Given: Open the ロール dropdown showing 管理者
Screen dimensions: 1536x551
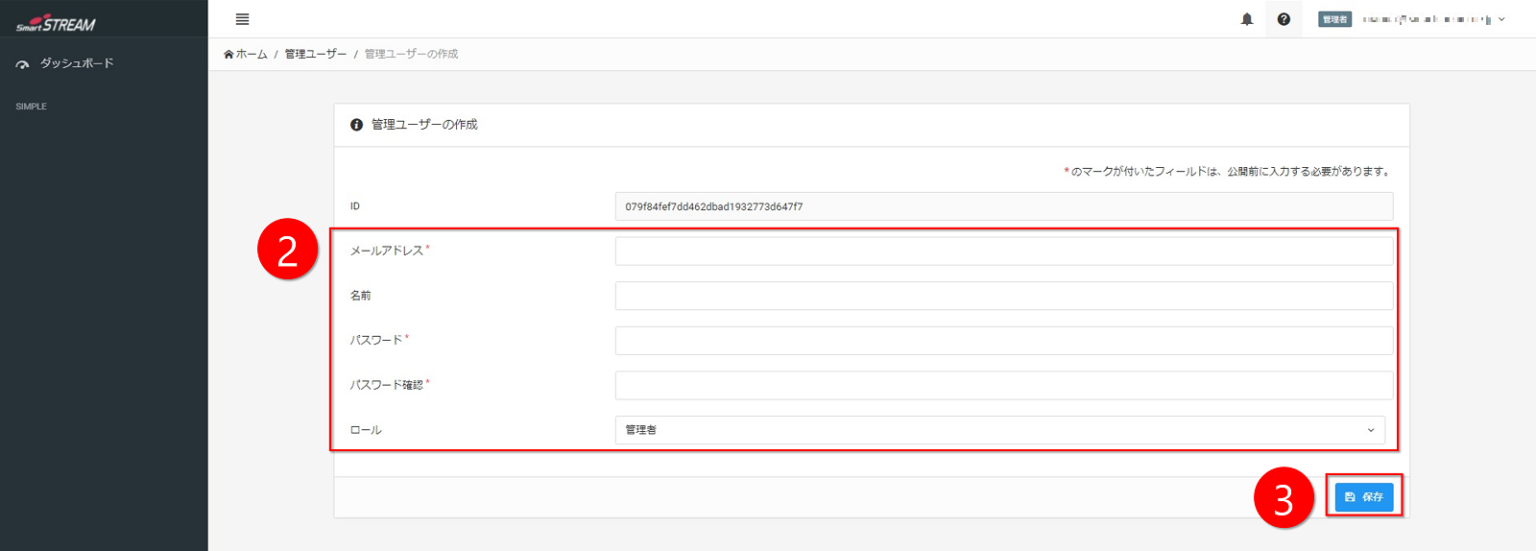Looking at the screenshot, I should pyautogui.click(x=1000, y=430).
